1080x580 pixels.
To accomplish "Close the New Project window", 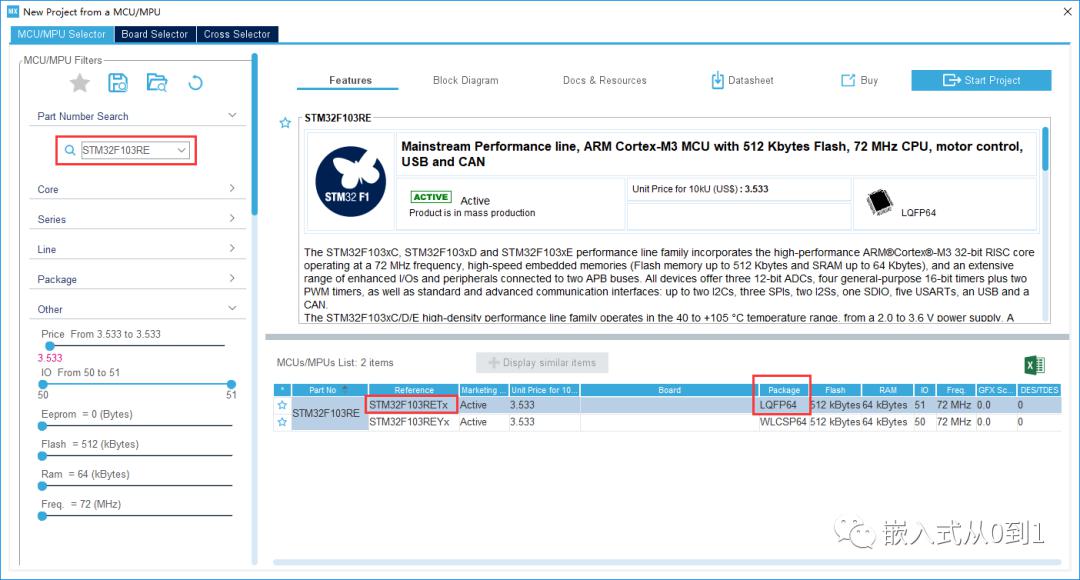I will tap(1067, 12).
